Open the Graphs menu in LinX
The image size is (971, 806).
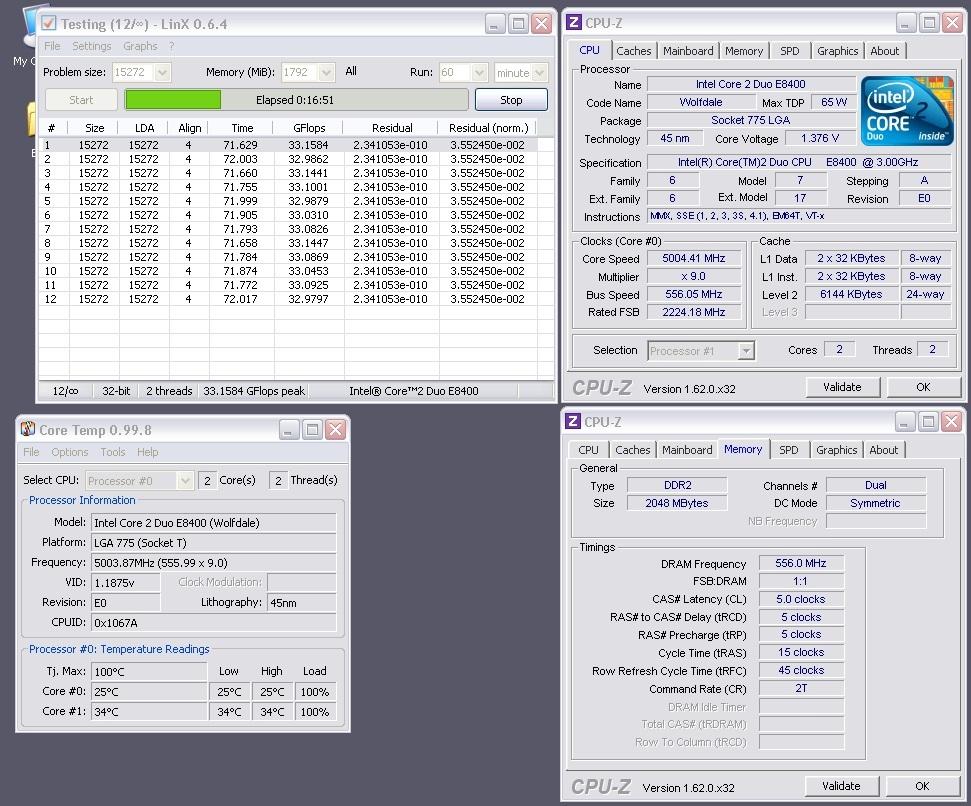tap(140, 46)
